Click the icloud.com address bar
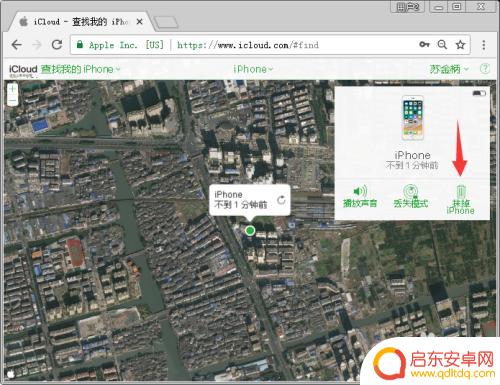500x385 pixels. [x=270, y=45]
